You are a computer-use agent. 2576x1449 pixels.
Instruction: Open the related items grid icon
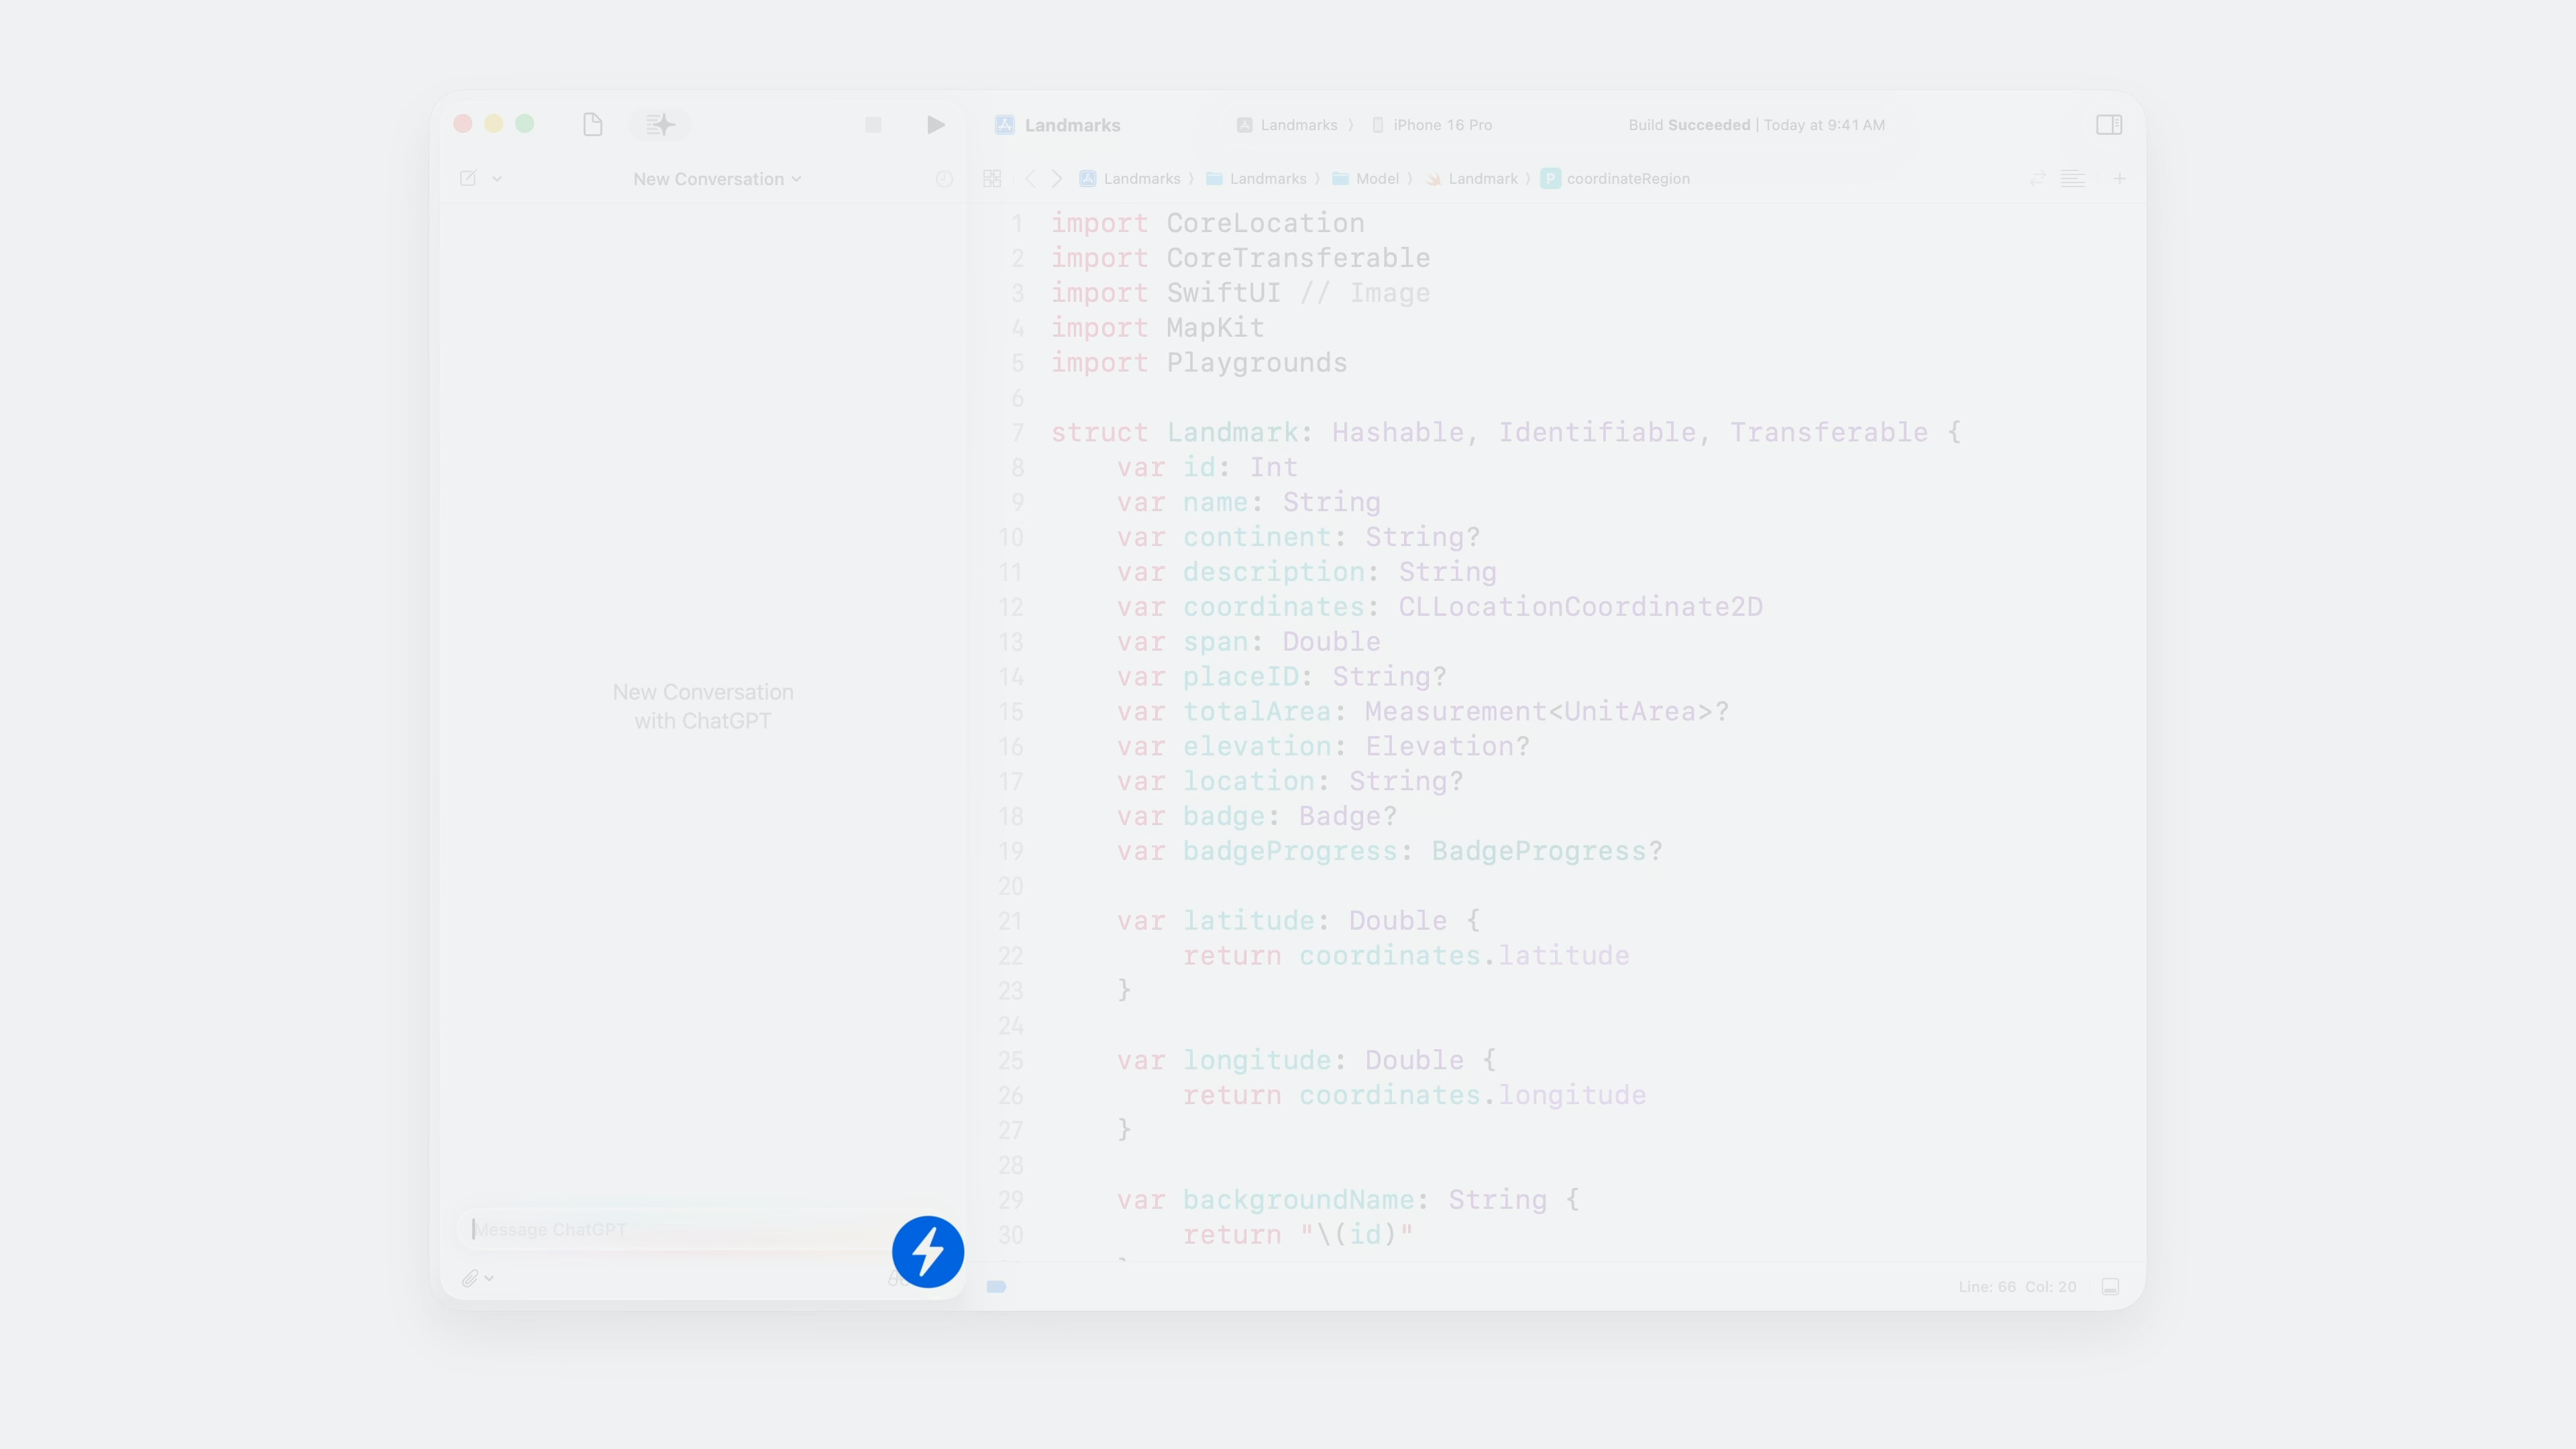point(992,179)
